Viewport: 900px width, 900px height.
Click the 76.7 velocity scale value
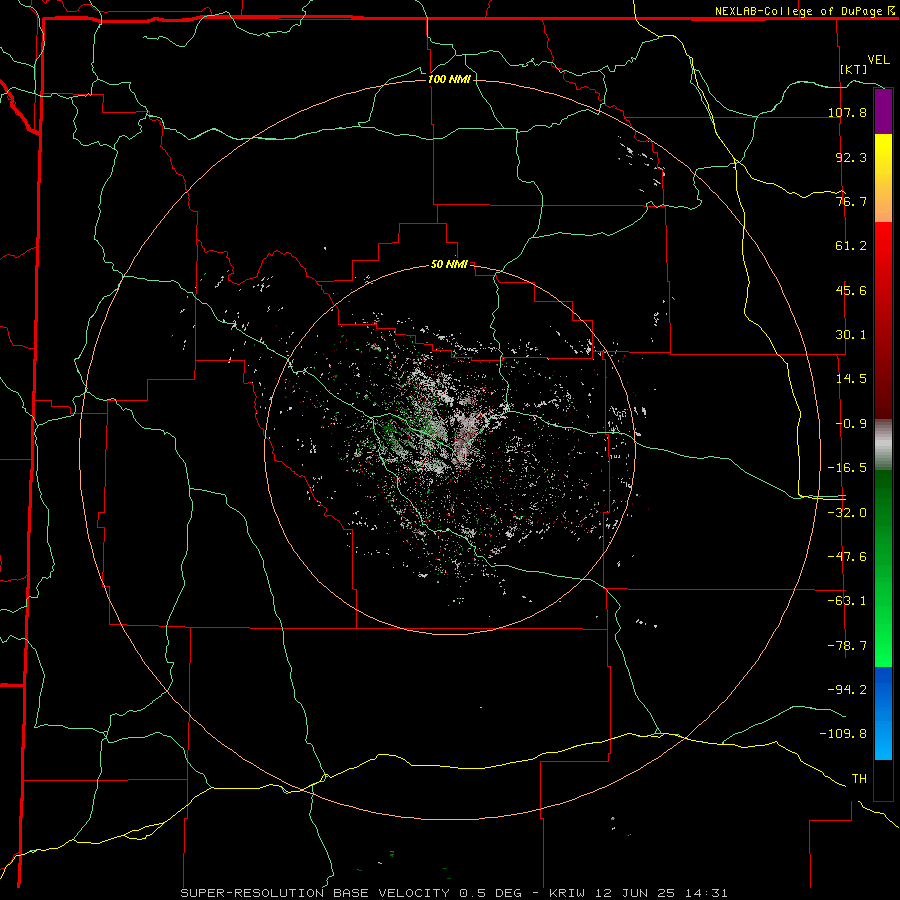pos(851,201)
